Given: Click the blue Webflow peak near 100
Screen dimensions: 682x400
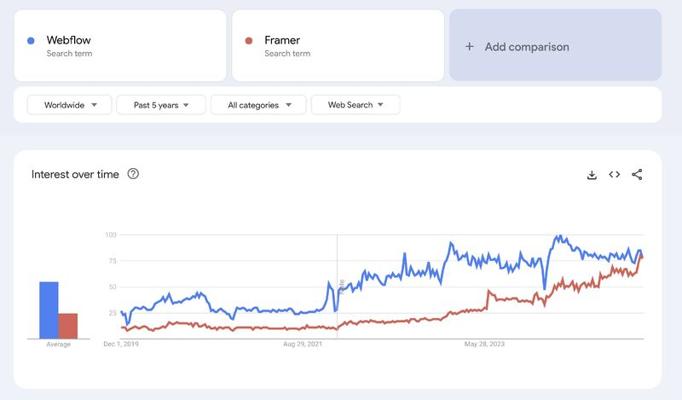Looking at the screenshot, I should pos(558,237).
